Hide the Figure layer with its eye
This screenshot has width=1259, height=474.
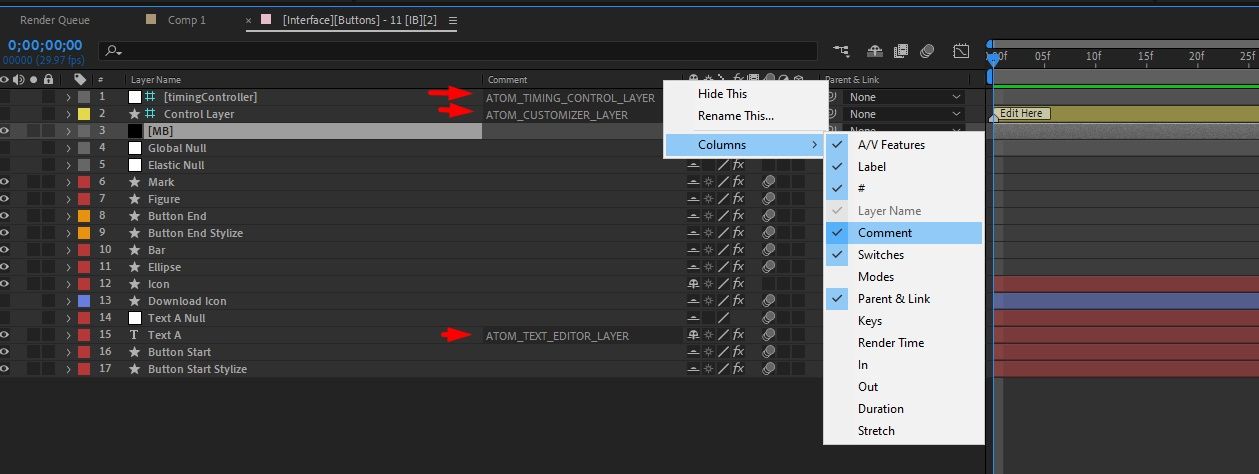click(x=5, y=199)
